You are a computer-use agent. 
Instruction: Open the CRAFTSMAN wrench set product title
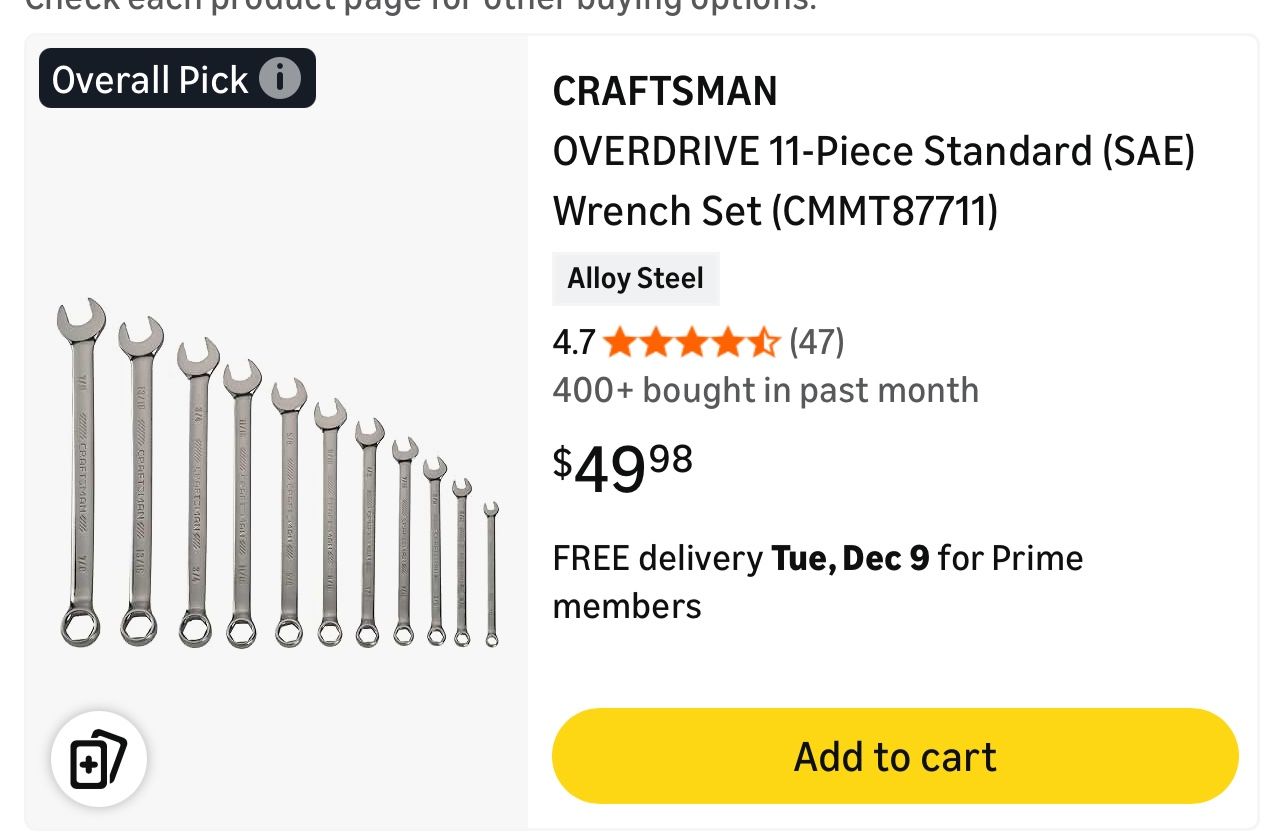tap(874, 181)
